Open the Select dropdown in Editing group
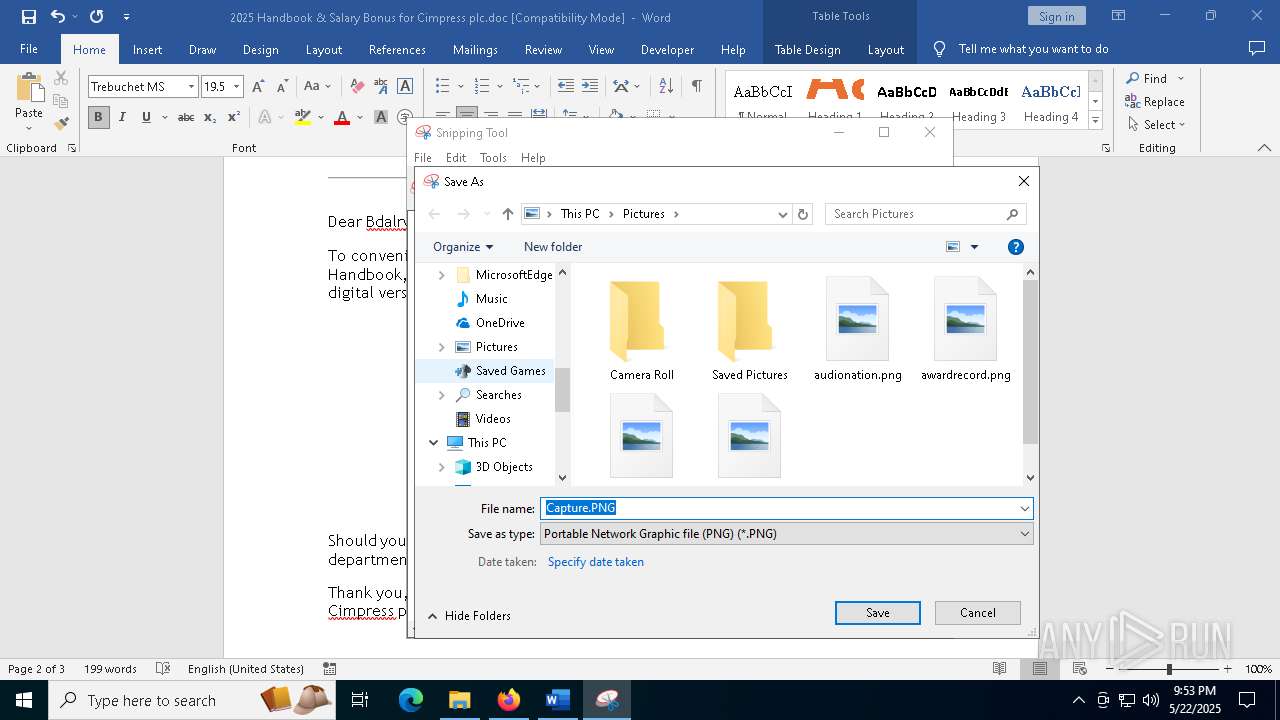The image size is (1280, 720). (x=1156, y=125)
